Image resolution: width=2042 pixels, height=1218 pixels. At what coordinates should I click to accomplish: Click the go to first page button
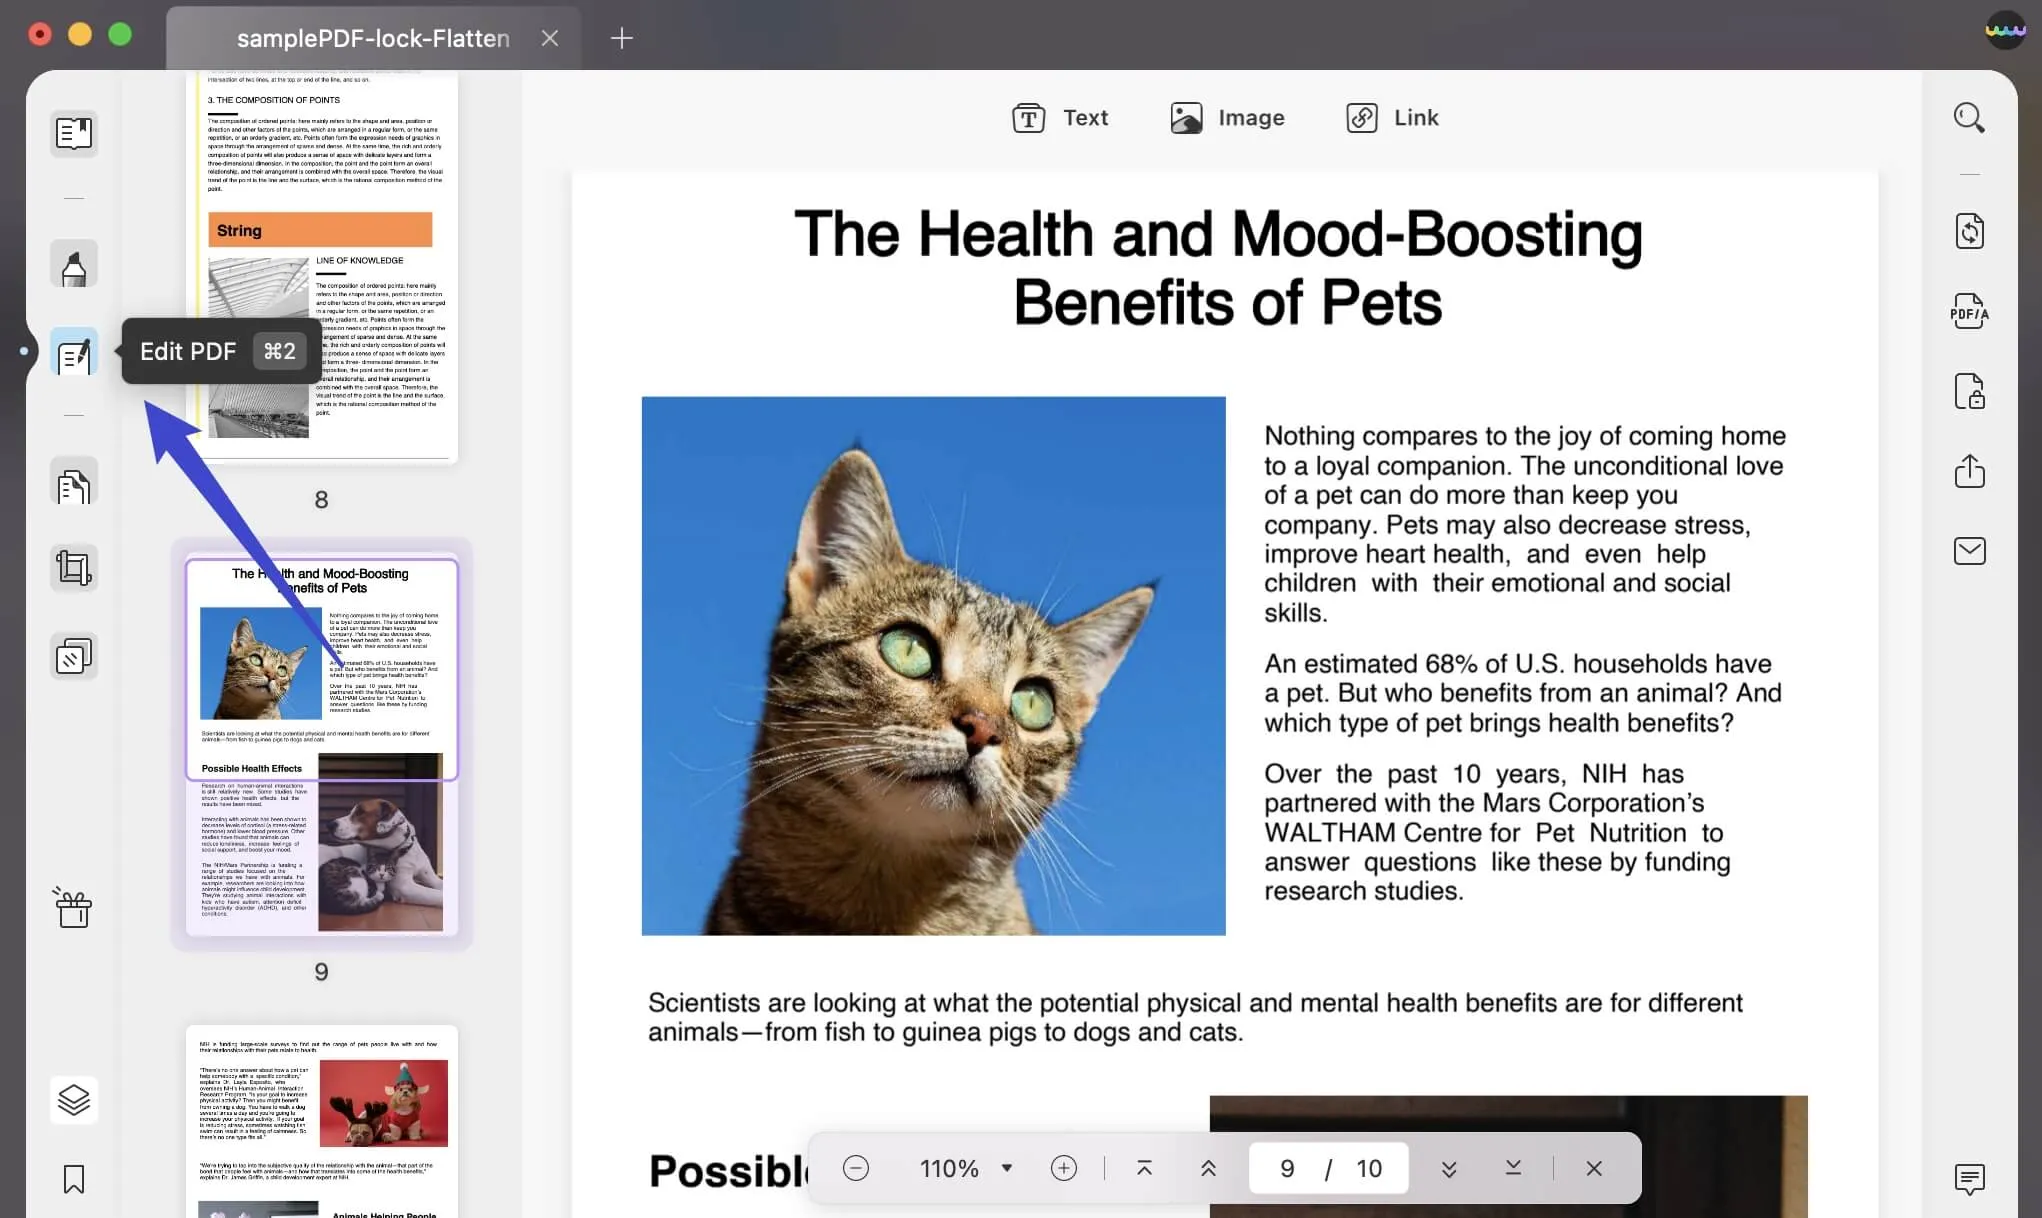point(1143,1167)
